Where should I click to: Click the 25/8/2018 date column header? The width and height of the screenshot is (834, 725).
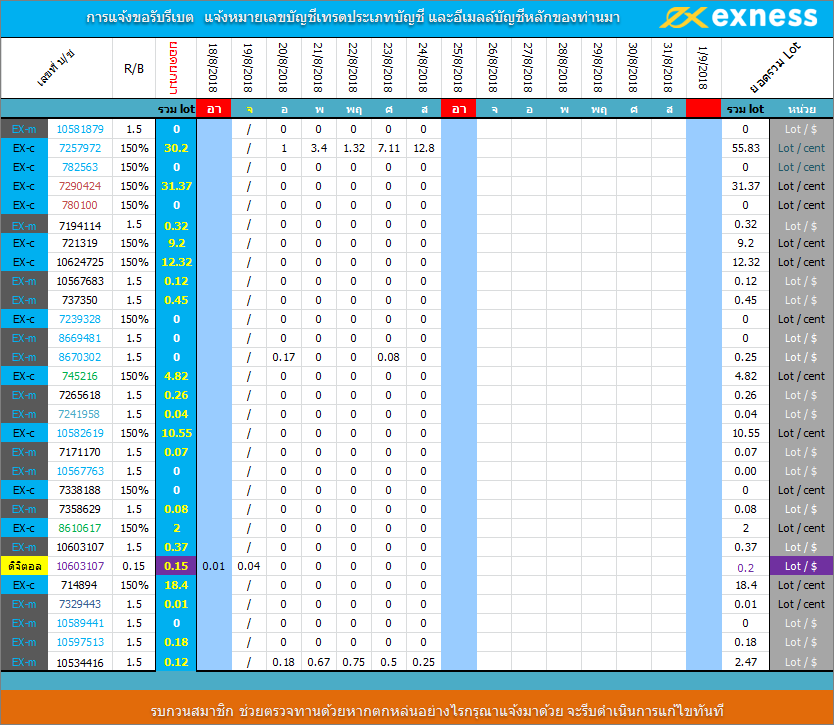pyautogui.click(x=458, y=68)
